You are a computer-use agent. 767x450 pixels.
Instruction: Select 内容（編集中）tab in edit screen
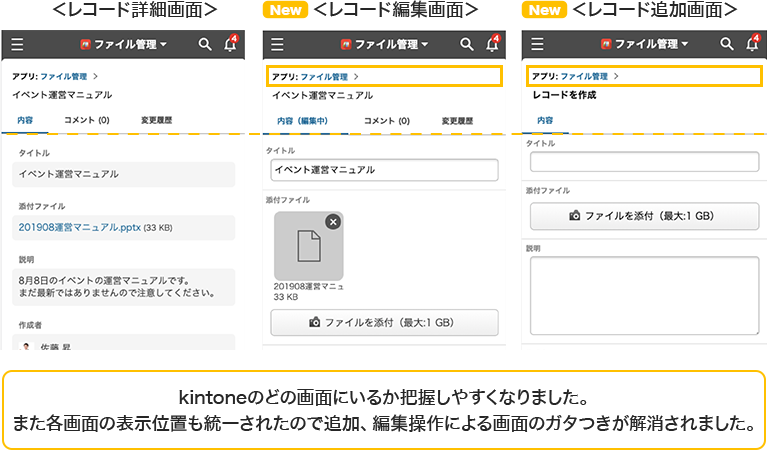[x=303, y=121]
